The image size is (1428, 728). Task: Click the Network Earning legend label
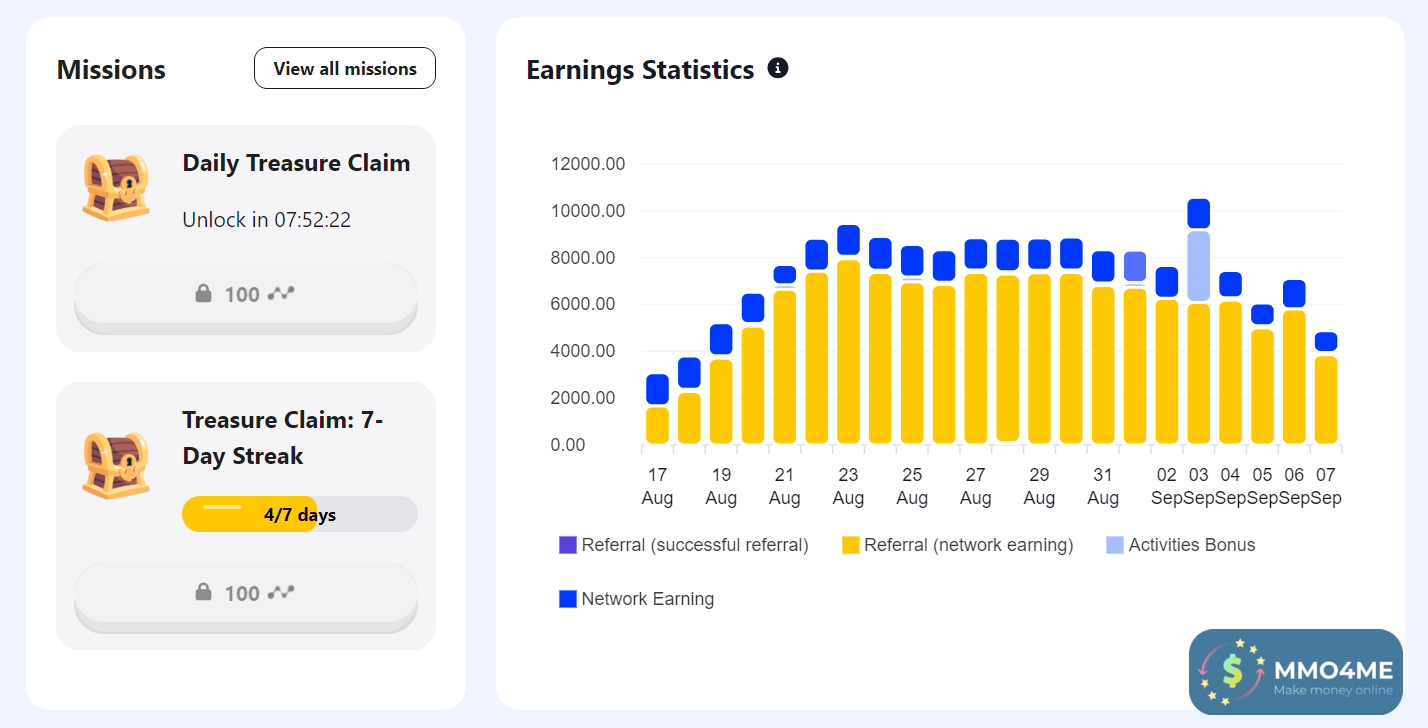point(648,599)
